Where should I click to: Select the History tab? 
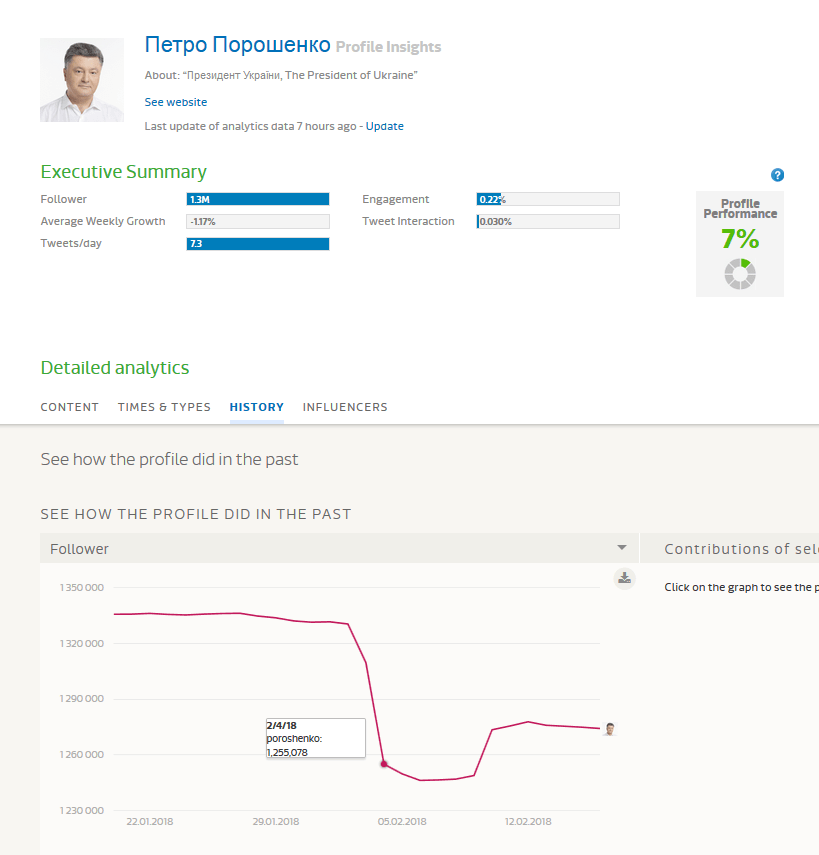[257, 407]
